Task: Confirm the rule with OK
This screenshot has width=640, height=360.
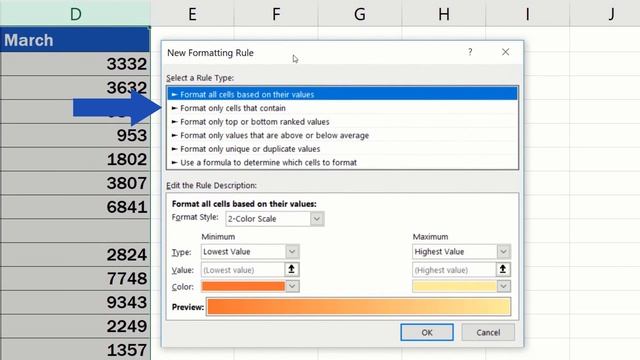Action: (427, 332)
